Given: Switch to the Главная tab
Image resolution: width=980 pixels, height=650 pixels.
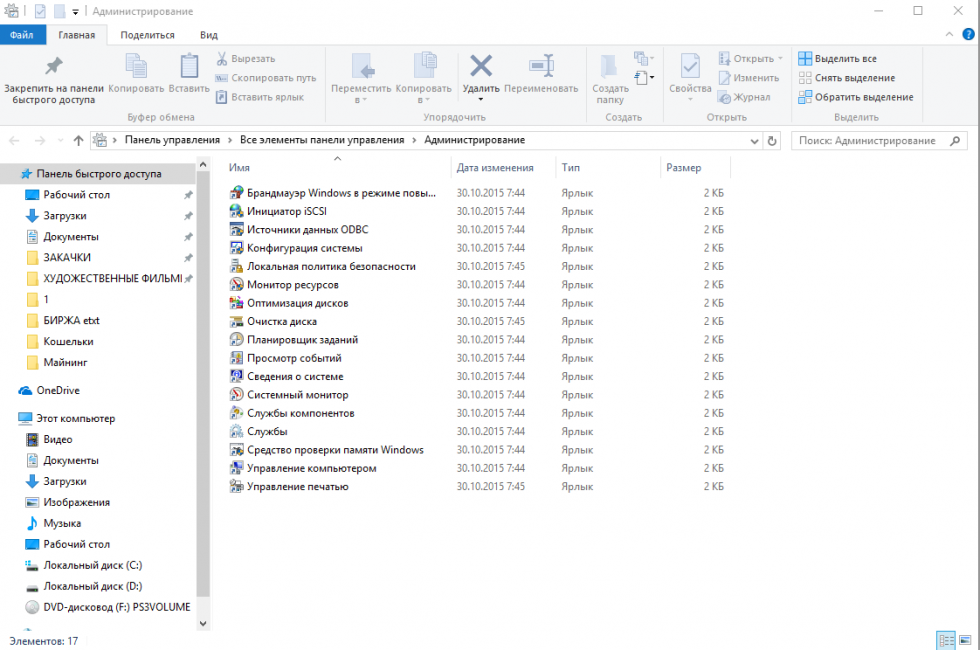Looking at the screenshot, I should pyautogui.click(x=77, y=35).
